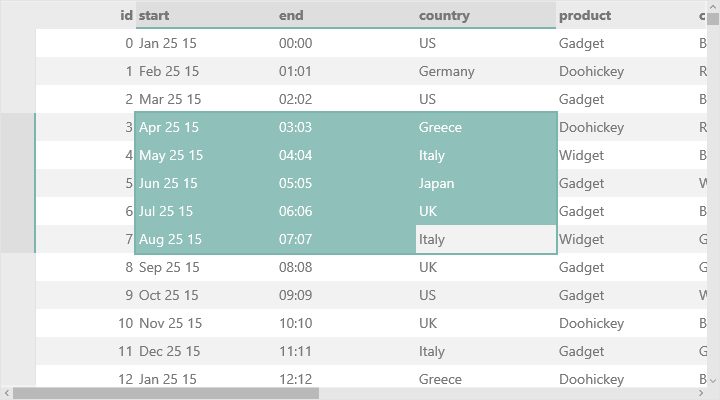This screenshot has width=720, height=400.
Task: Click the top-left corner select-all cell
Action: 17,15
